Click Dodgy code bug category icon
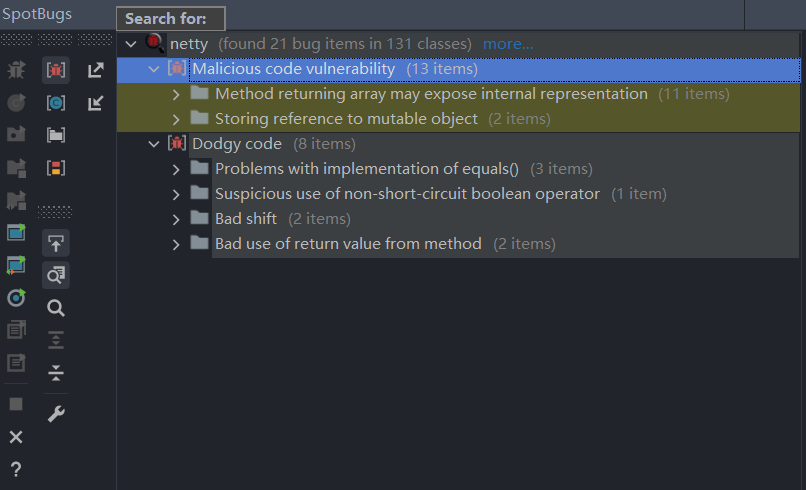 click(x=177, y=143)
